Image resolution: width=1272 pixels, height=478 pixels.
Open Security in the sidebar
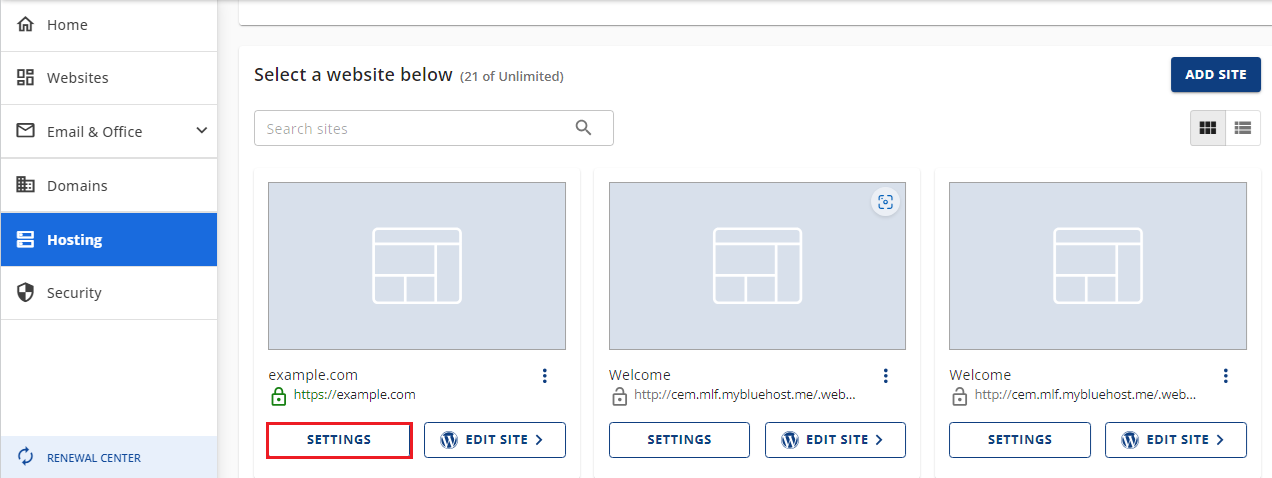click(x=108, y=293)
